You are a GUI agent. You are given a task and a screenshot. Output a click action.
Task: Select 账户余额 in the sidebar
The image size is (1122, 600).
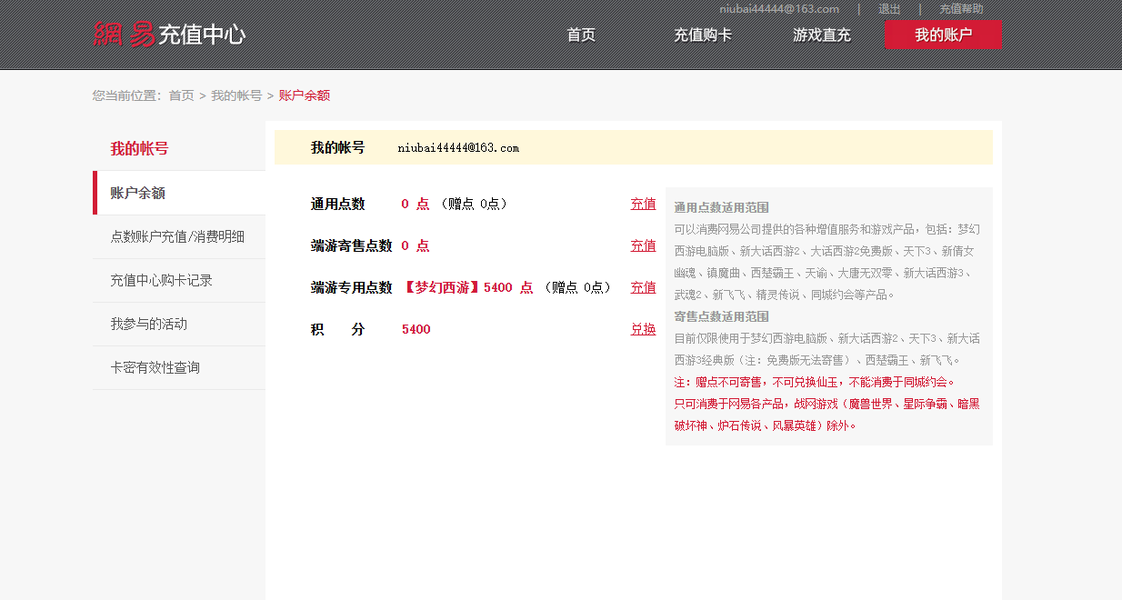pos(179,192)
